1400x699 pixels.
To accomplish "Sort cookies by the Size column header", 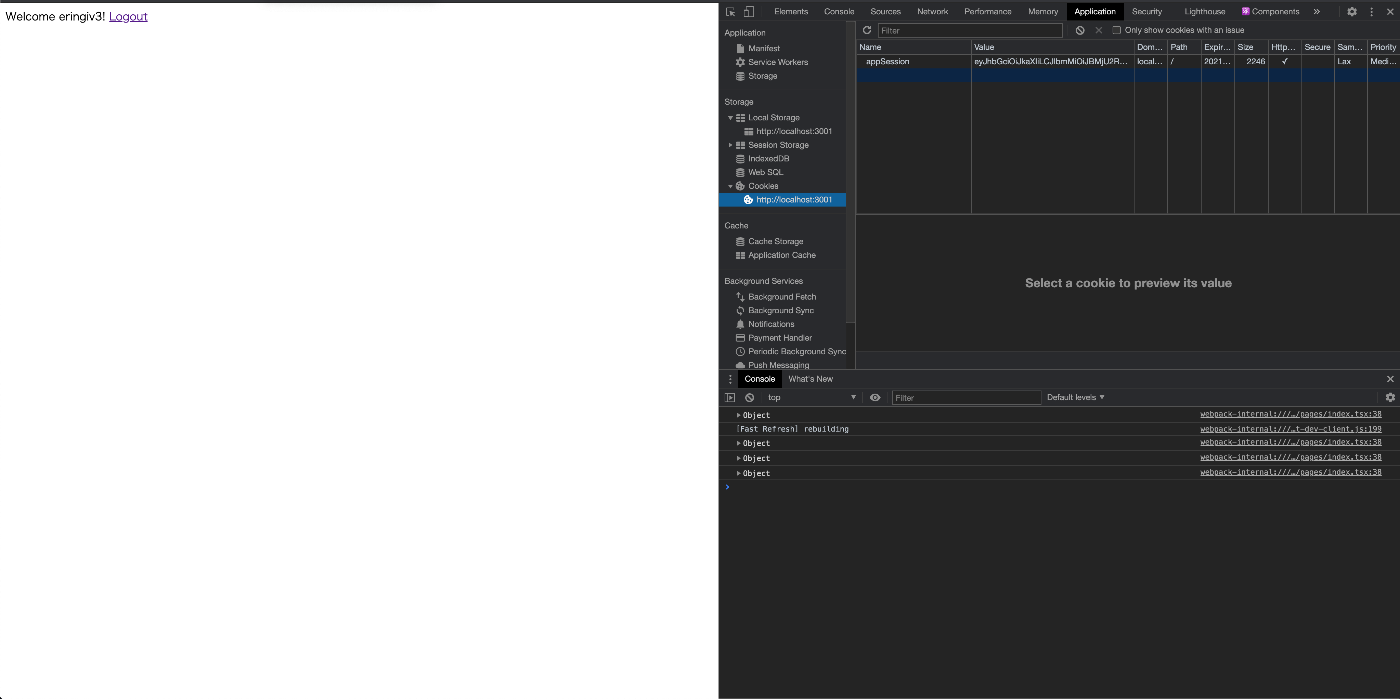I will point(1251,47).
